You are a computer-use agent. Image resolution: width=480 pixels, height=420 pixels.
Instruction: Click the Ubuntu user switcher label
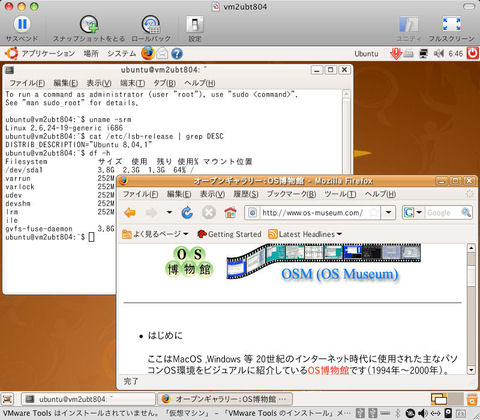(x=366, y=54)
